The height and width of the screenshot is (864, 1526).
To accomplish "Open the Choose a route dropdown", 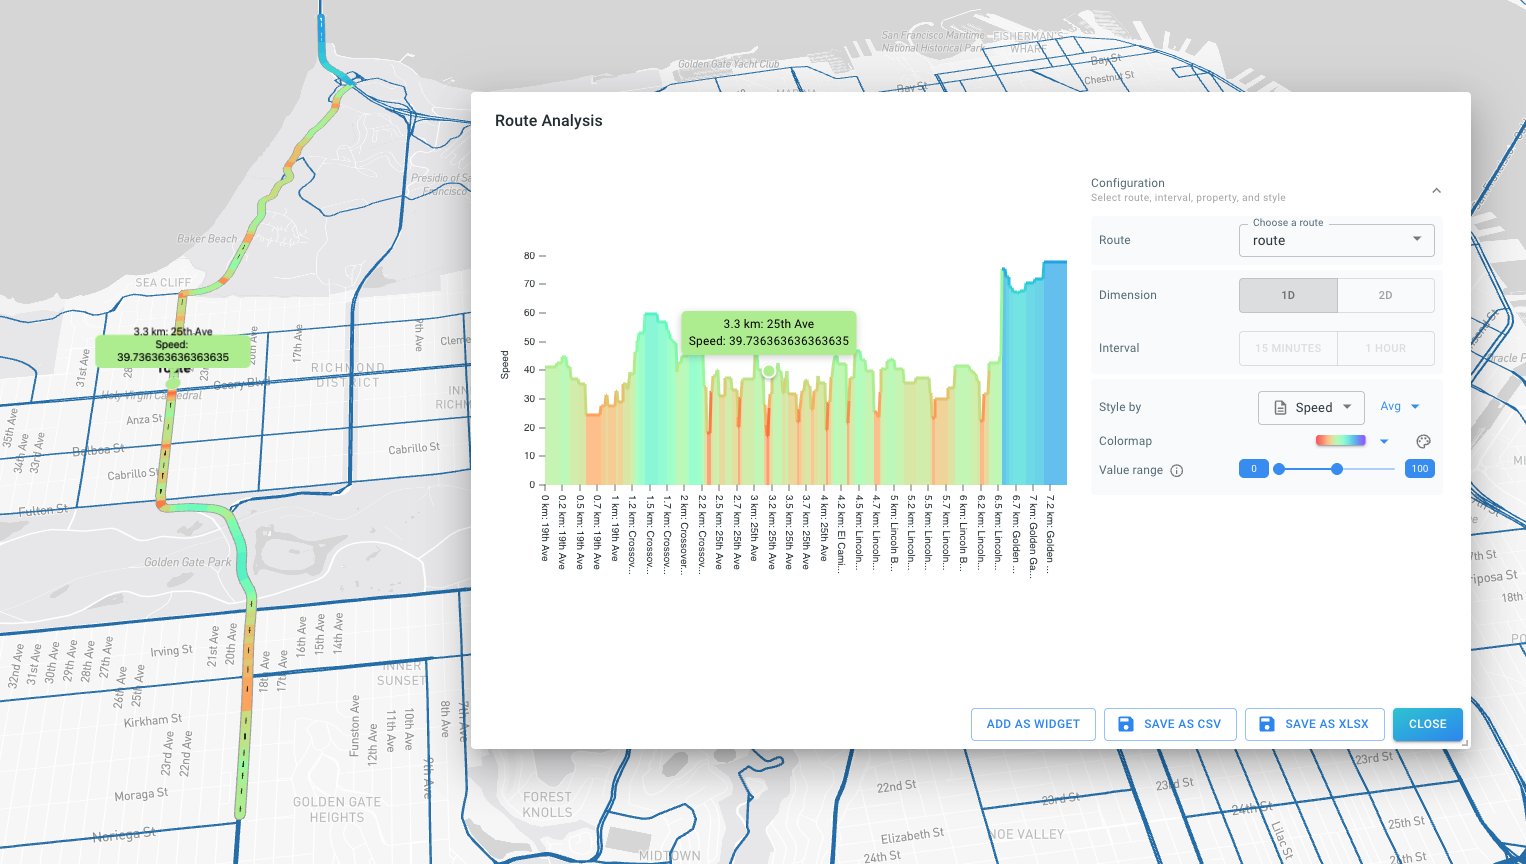I will point(1336,240).
